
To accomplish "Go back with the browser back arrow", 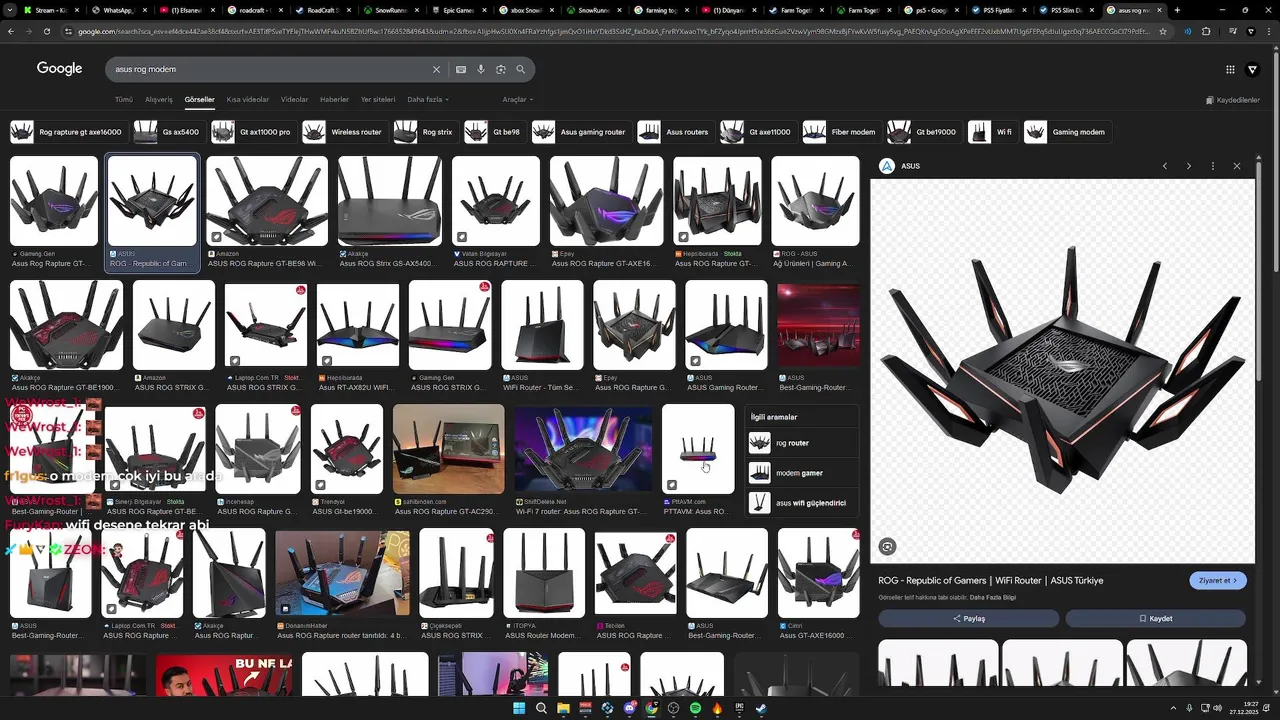I will tap(11, 31).
